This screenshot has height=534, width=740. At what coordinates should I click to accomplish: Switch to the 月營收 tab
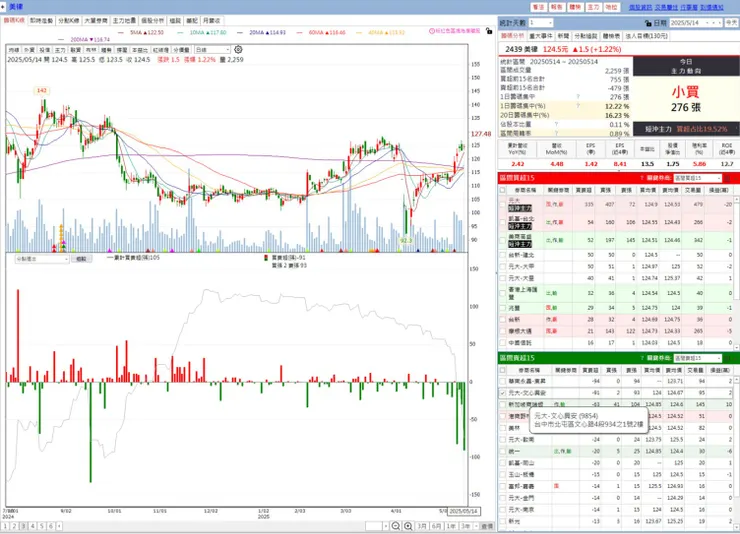[x=212, y=21]
